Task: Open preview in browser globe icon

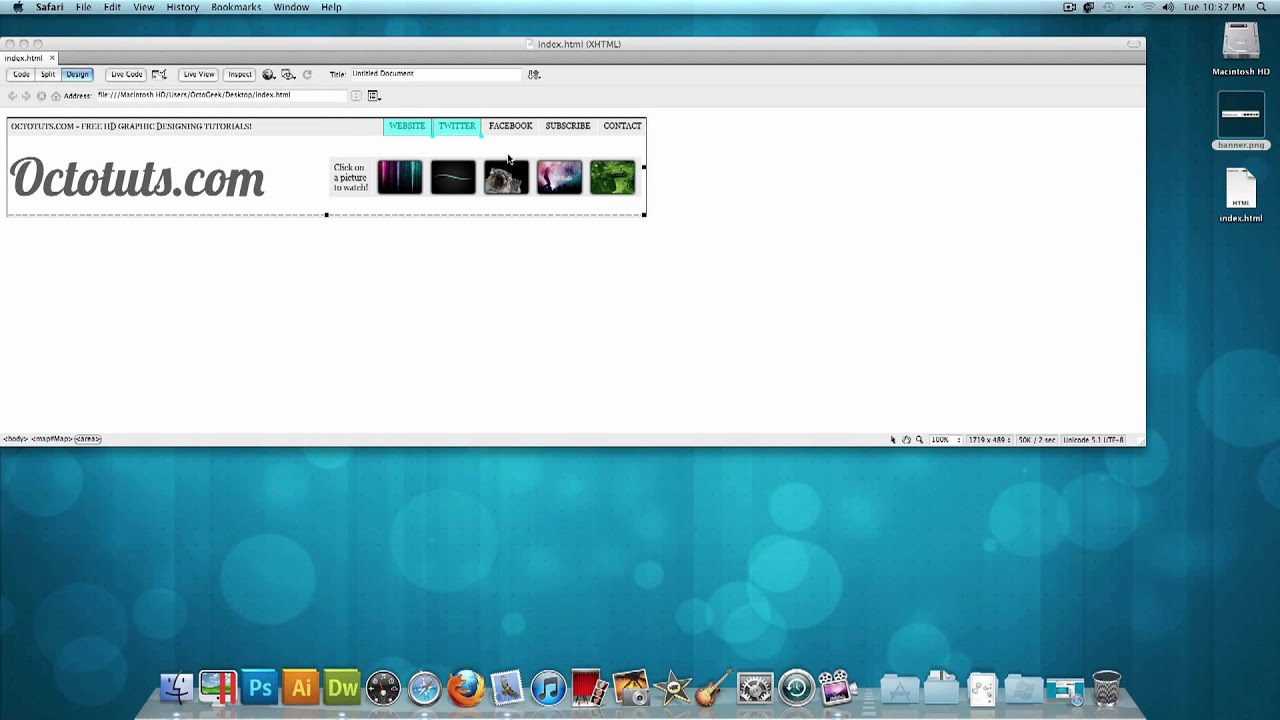Action: tap(268, 74)
